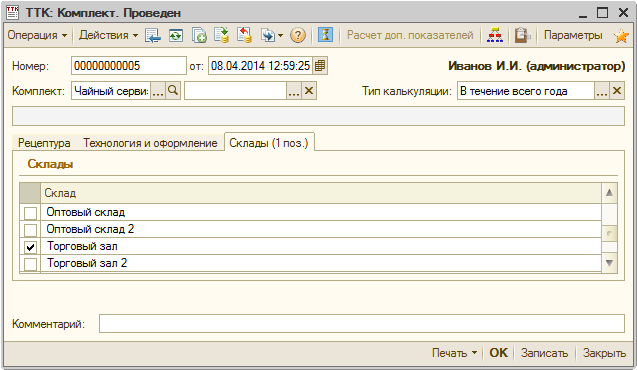Image resolution: width=637 pixels, height=370 pixels.
Task: Open help with the question mark icon
Action: [298, 36]
